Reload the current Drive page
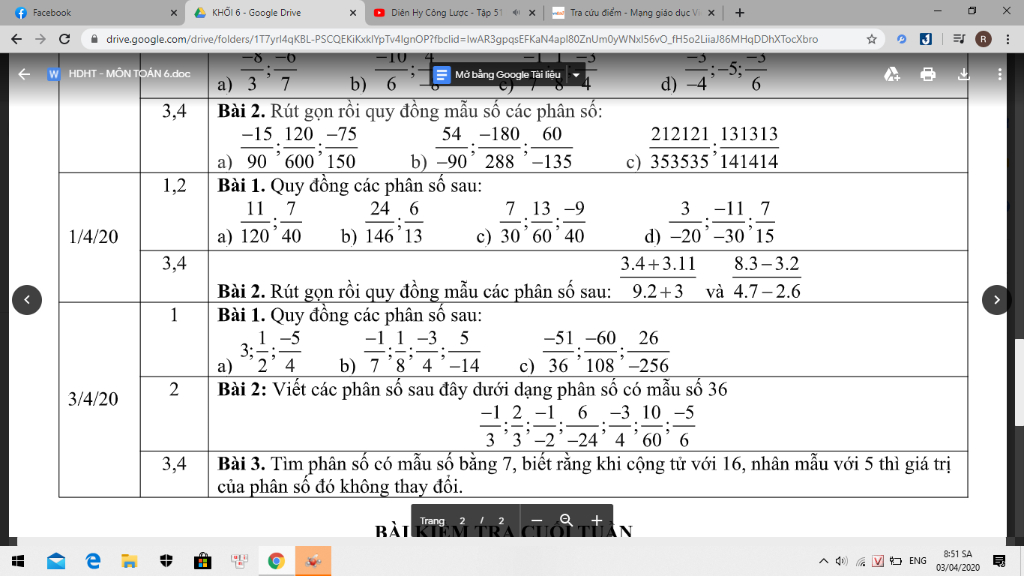Image resolution: width=1024 pixels, height=576 pixels. [64, 39]
